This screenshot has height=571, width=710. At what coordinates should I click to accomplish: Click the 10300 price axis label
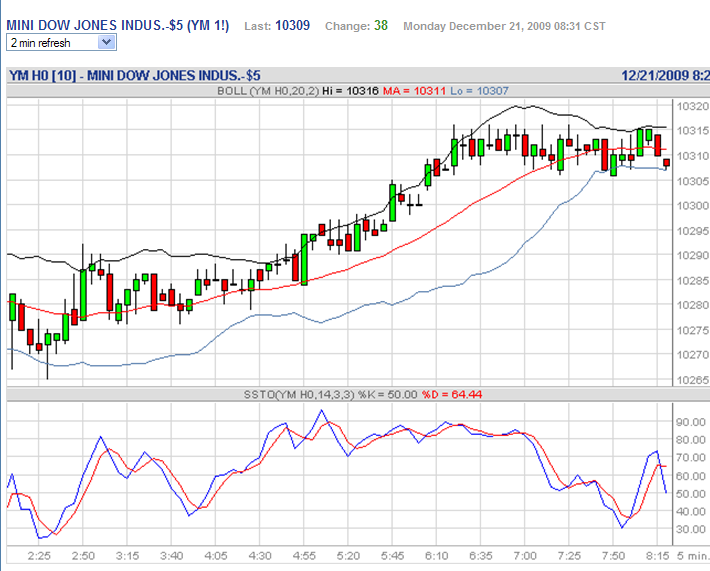(x=692, y=206)
